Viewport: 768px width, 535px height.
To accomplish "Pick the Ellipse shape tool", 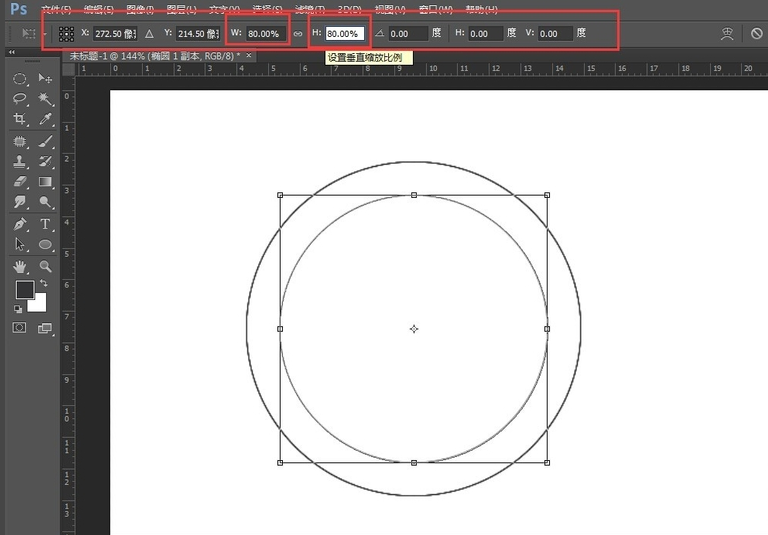I will click(45, 245).
